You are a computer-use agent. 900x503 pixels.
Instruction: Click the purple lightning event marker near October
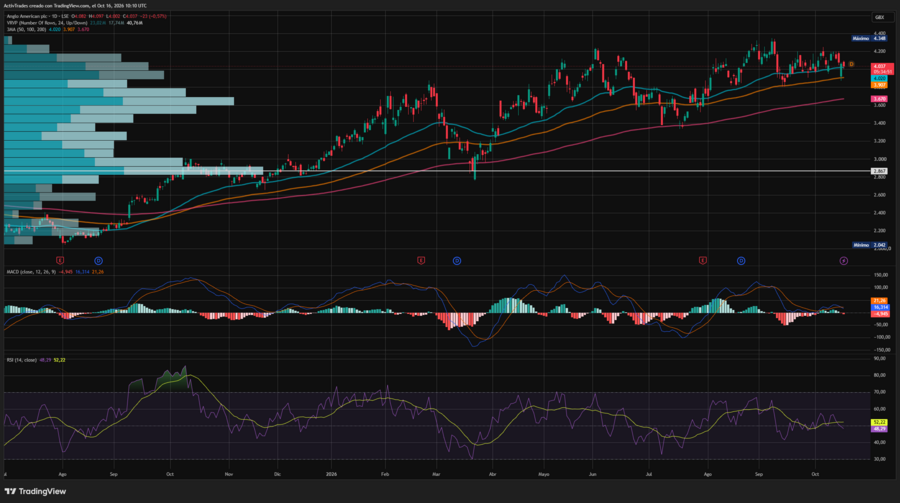(844, 261)
